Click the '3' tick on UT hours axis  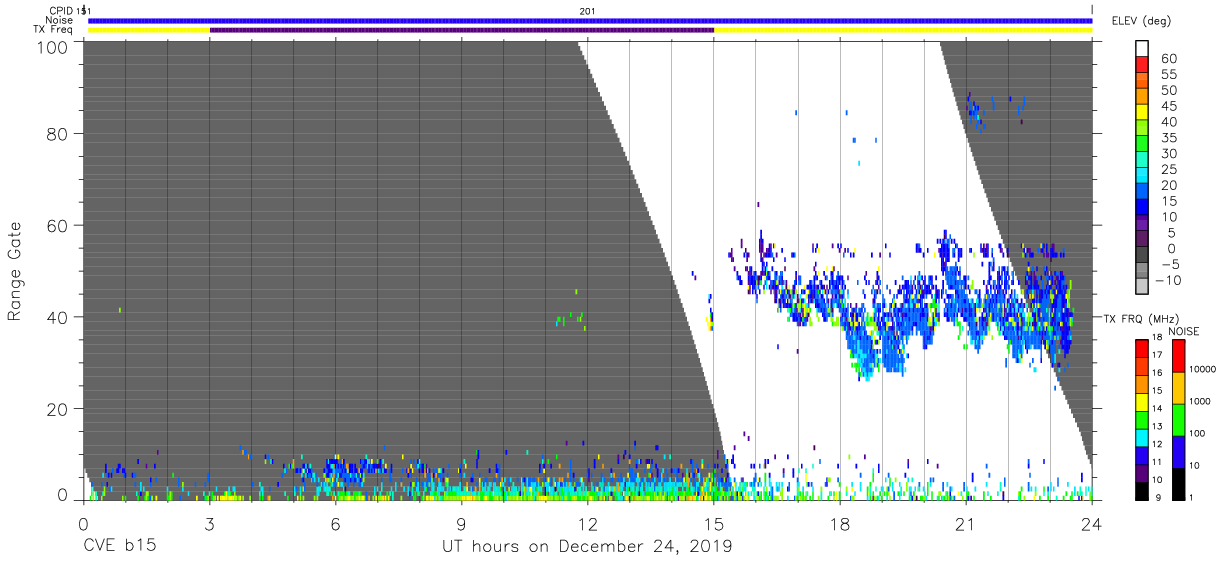click(x=209, y=524)
